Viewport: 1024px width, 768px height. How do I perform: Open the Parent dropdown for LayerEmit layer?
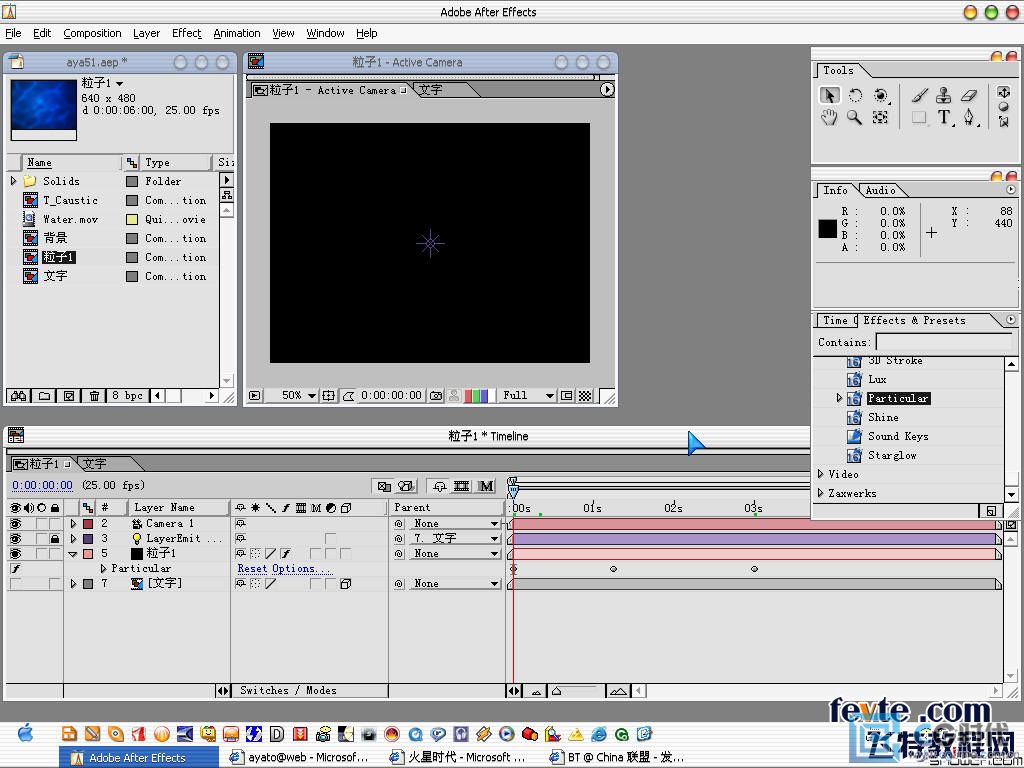pos(455,539)
